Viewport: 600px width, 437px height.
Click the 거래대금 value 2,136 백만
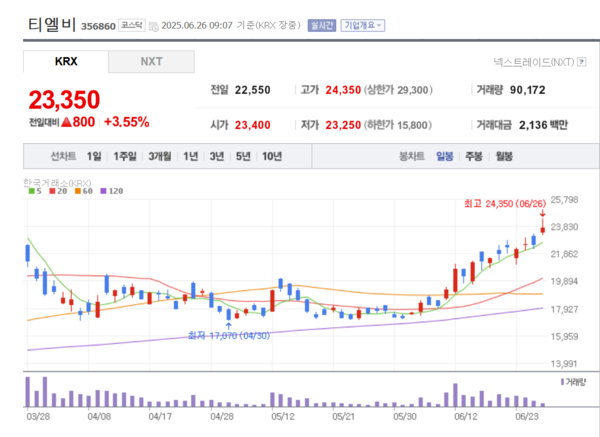pos(543,125)
